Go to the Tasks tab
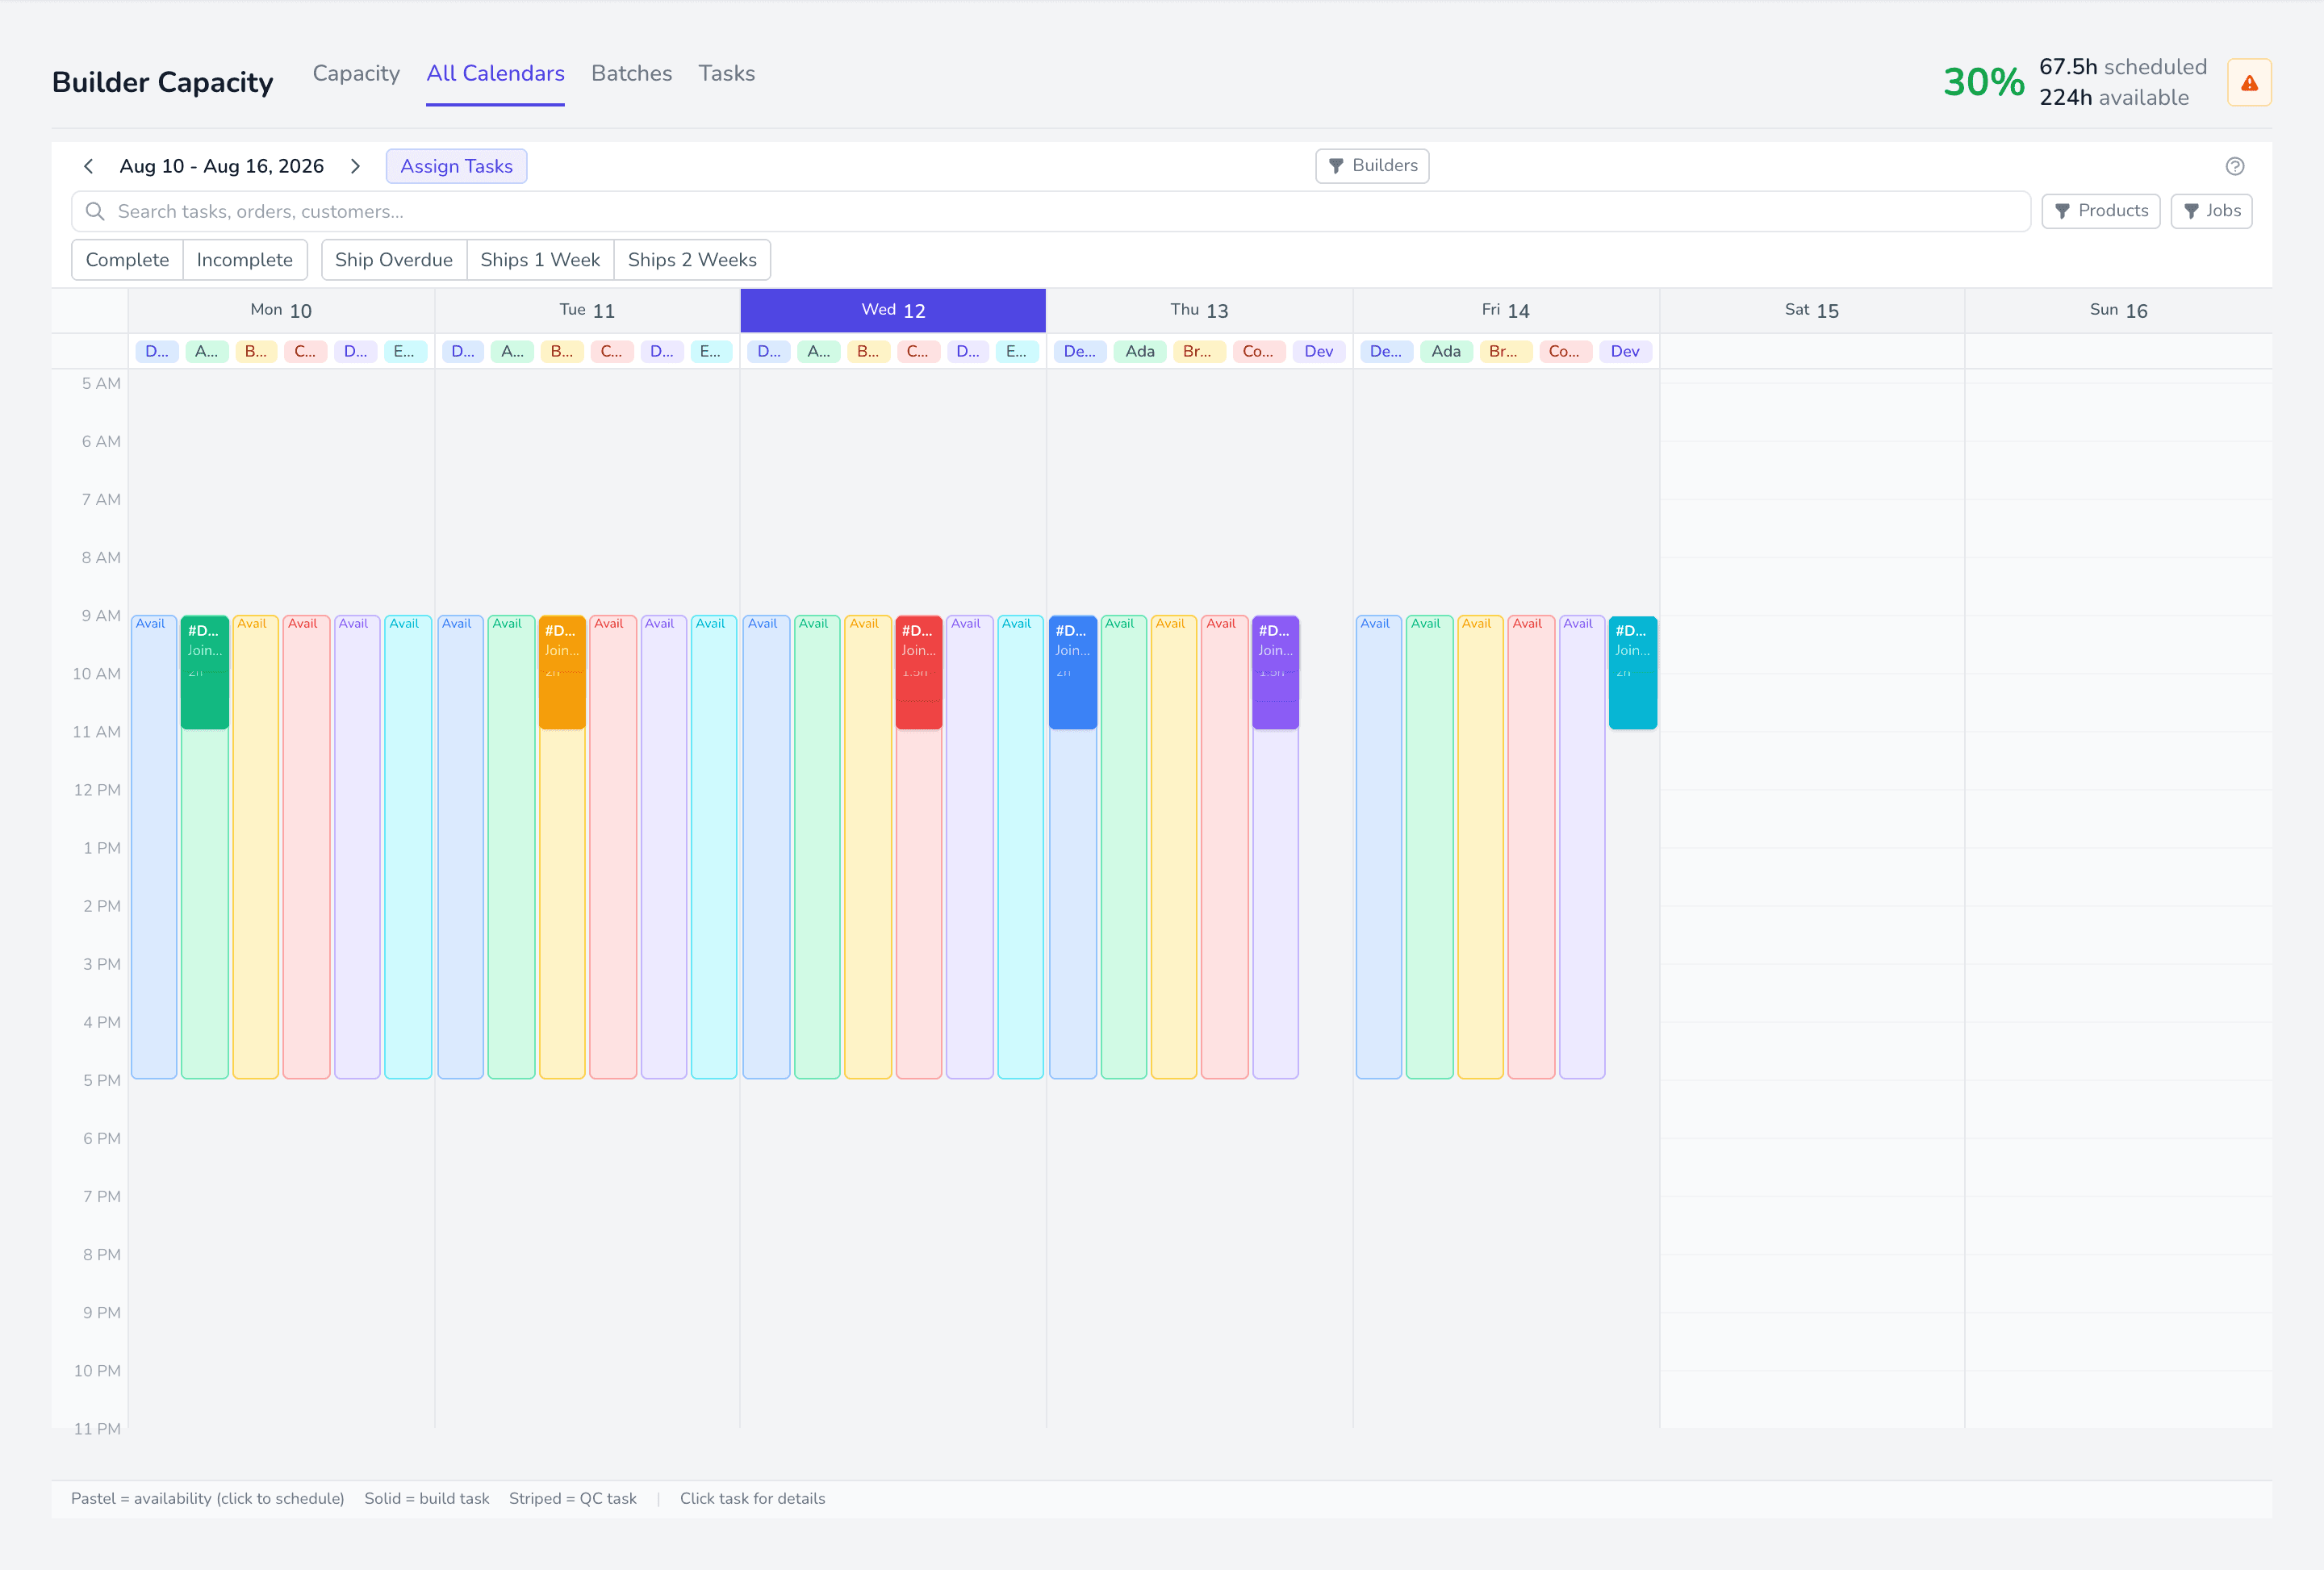The height and width of the screenshot is (1570, 2324). point(727,73)
